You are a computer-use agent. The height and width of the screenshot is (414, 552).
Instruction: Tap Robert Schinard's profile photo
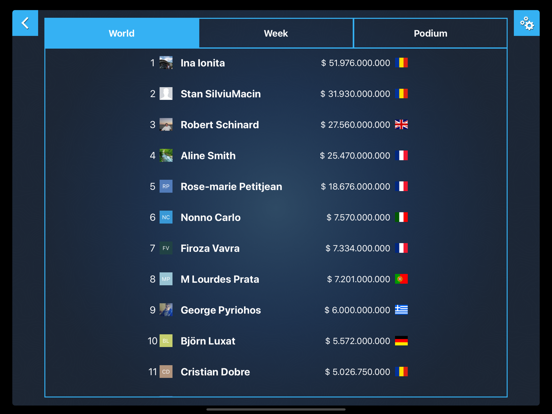click(x=166, y=125)
